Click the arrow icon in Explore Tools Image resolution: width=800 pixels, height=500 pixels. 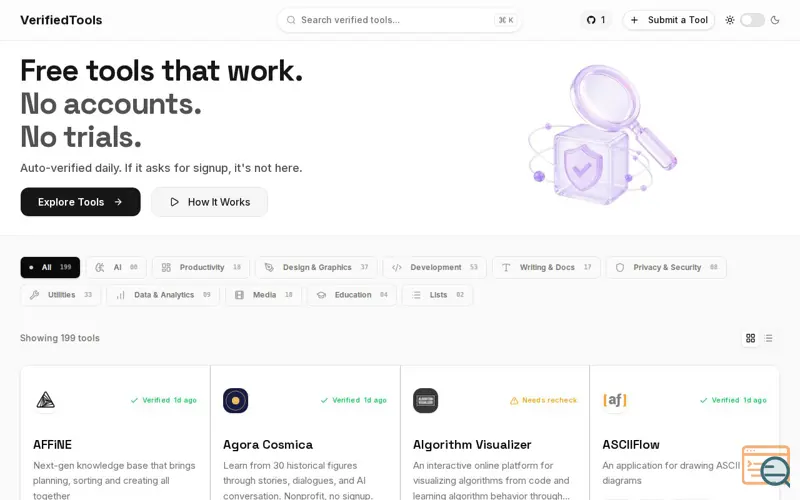[x=118, y=202]
